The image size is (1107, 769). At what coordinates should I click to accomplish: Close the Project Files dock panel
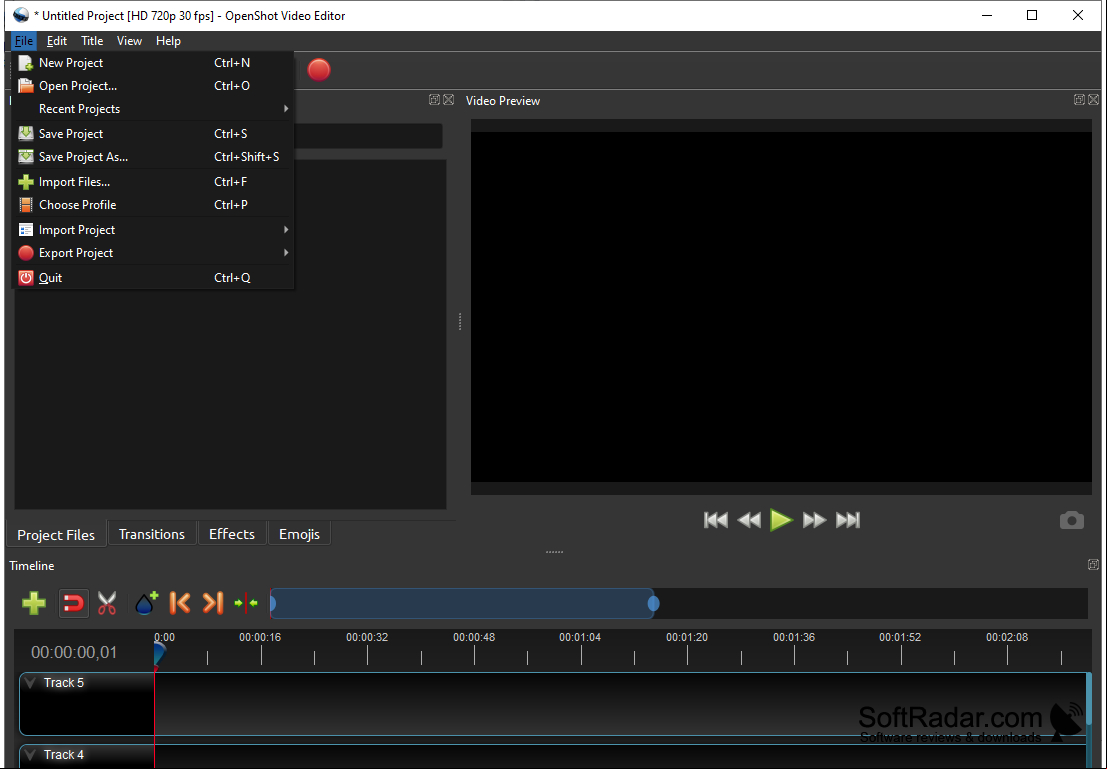click(448, 100)
